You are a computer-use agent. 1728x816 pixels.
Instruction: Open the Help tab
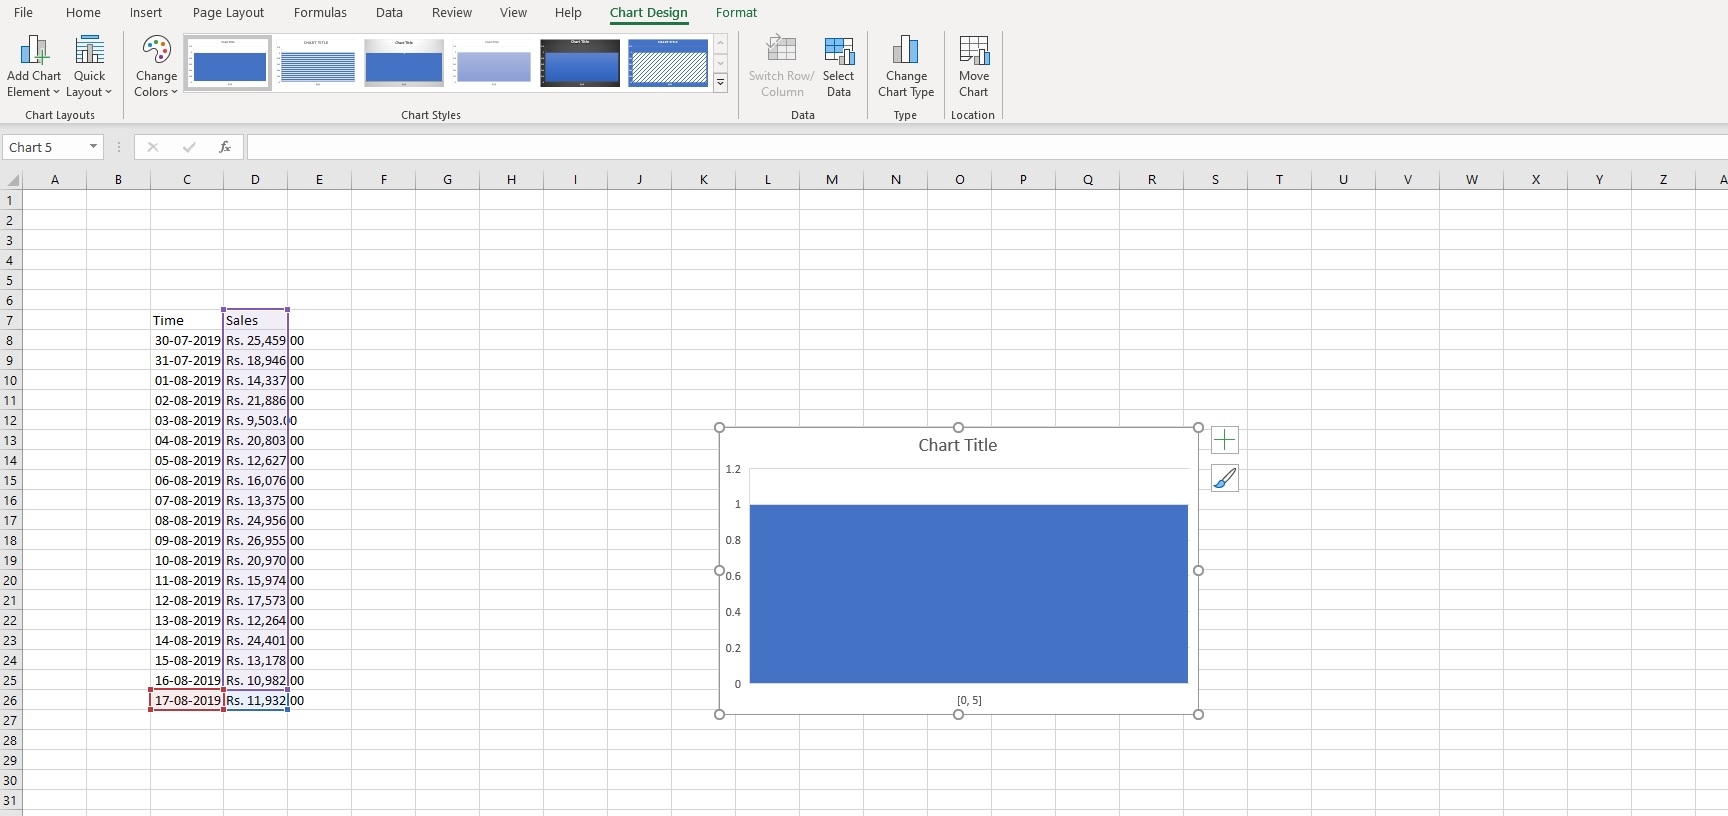click(568, 13)
